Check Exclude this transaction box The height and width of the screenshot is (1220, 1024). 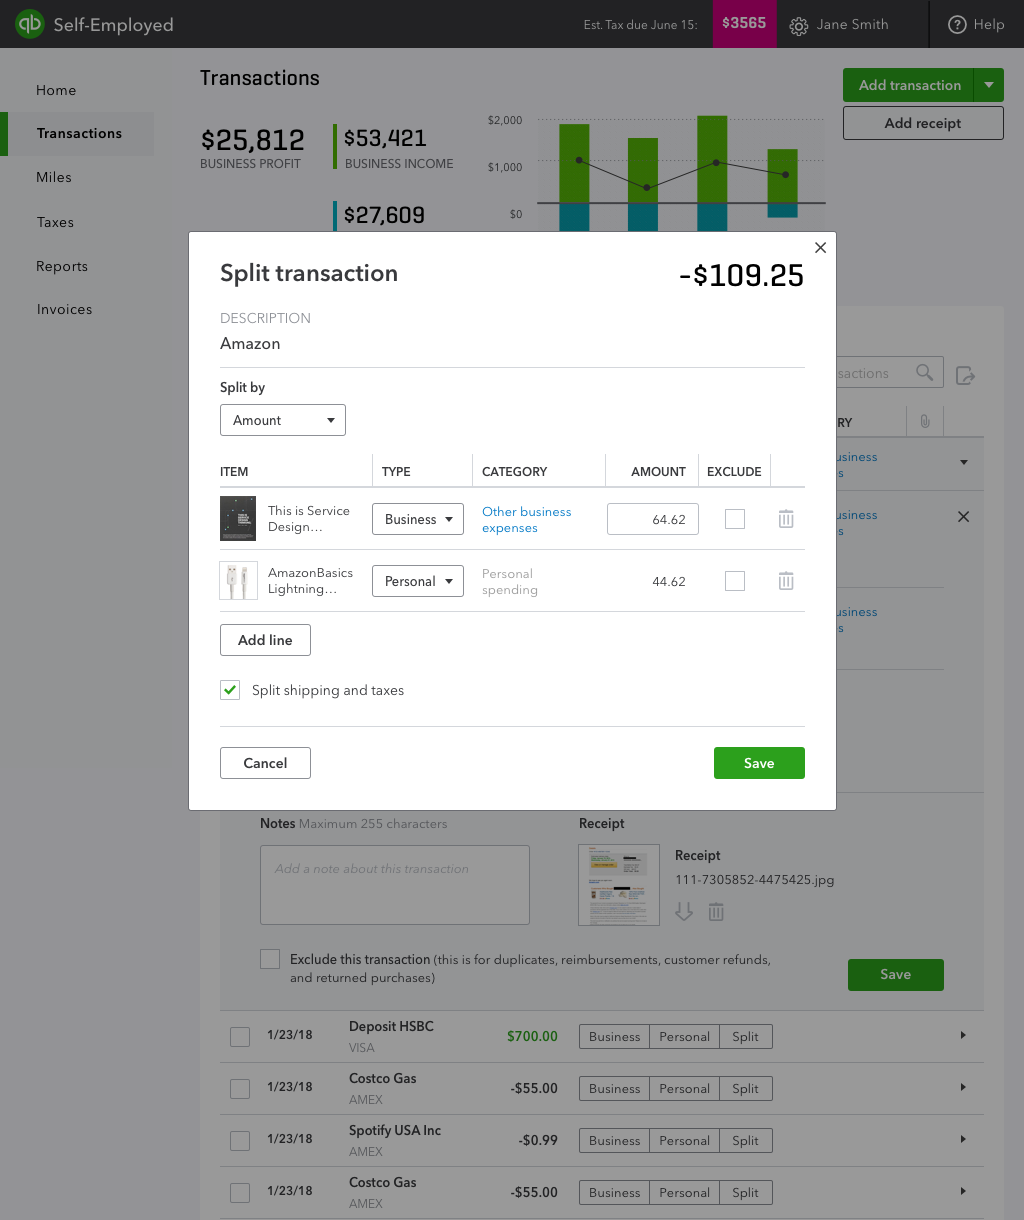270,959
